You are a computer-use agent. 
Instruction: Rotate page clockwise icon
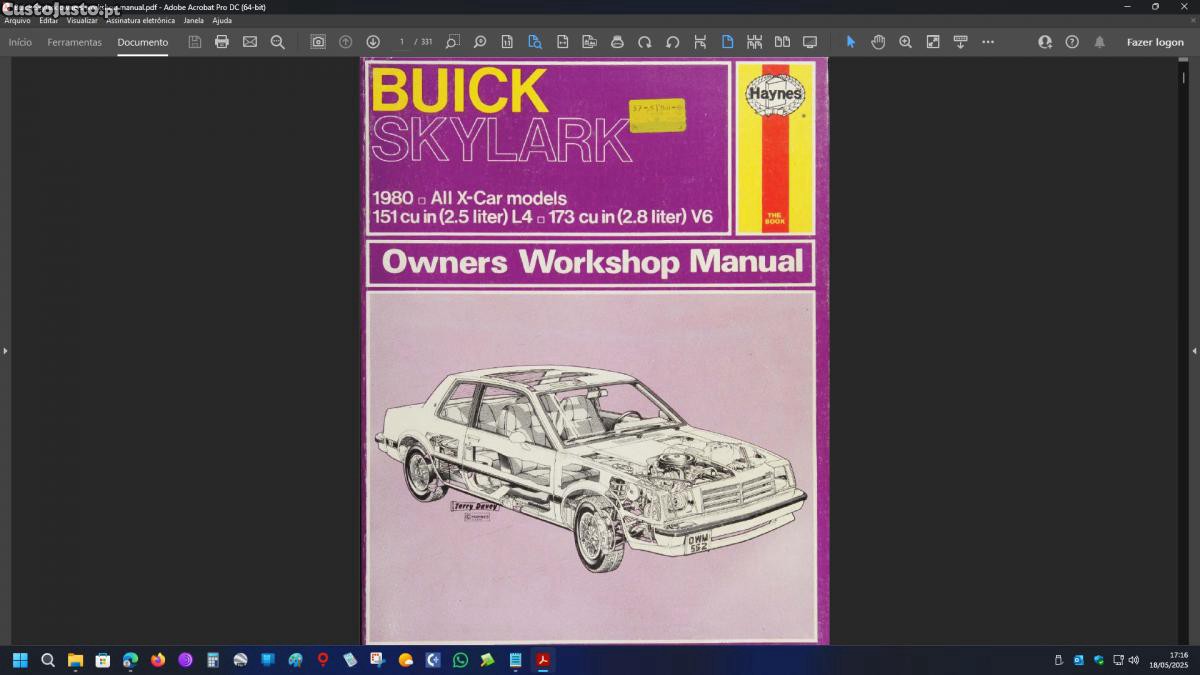tap(645, 42)
